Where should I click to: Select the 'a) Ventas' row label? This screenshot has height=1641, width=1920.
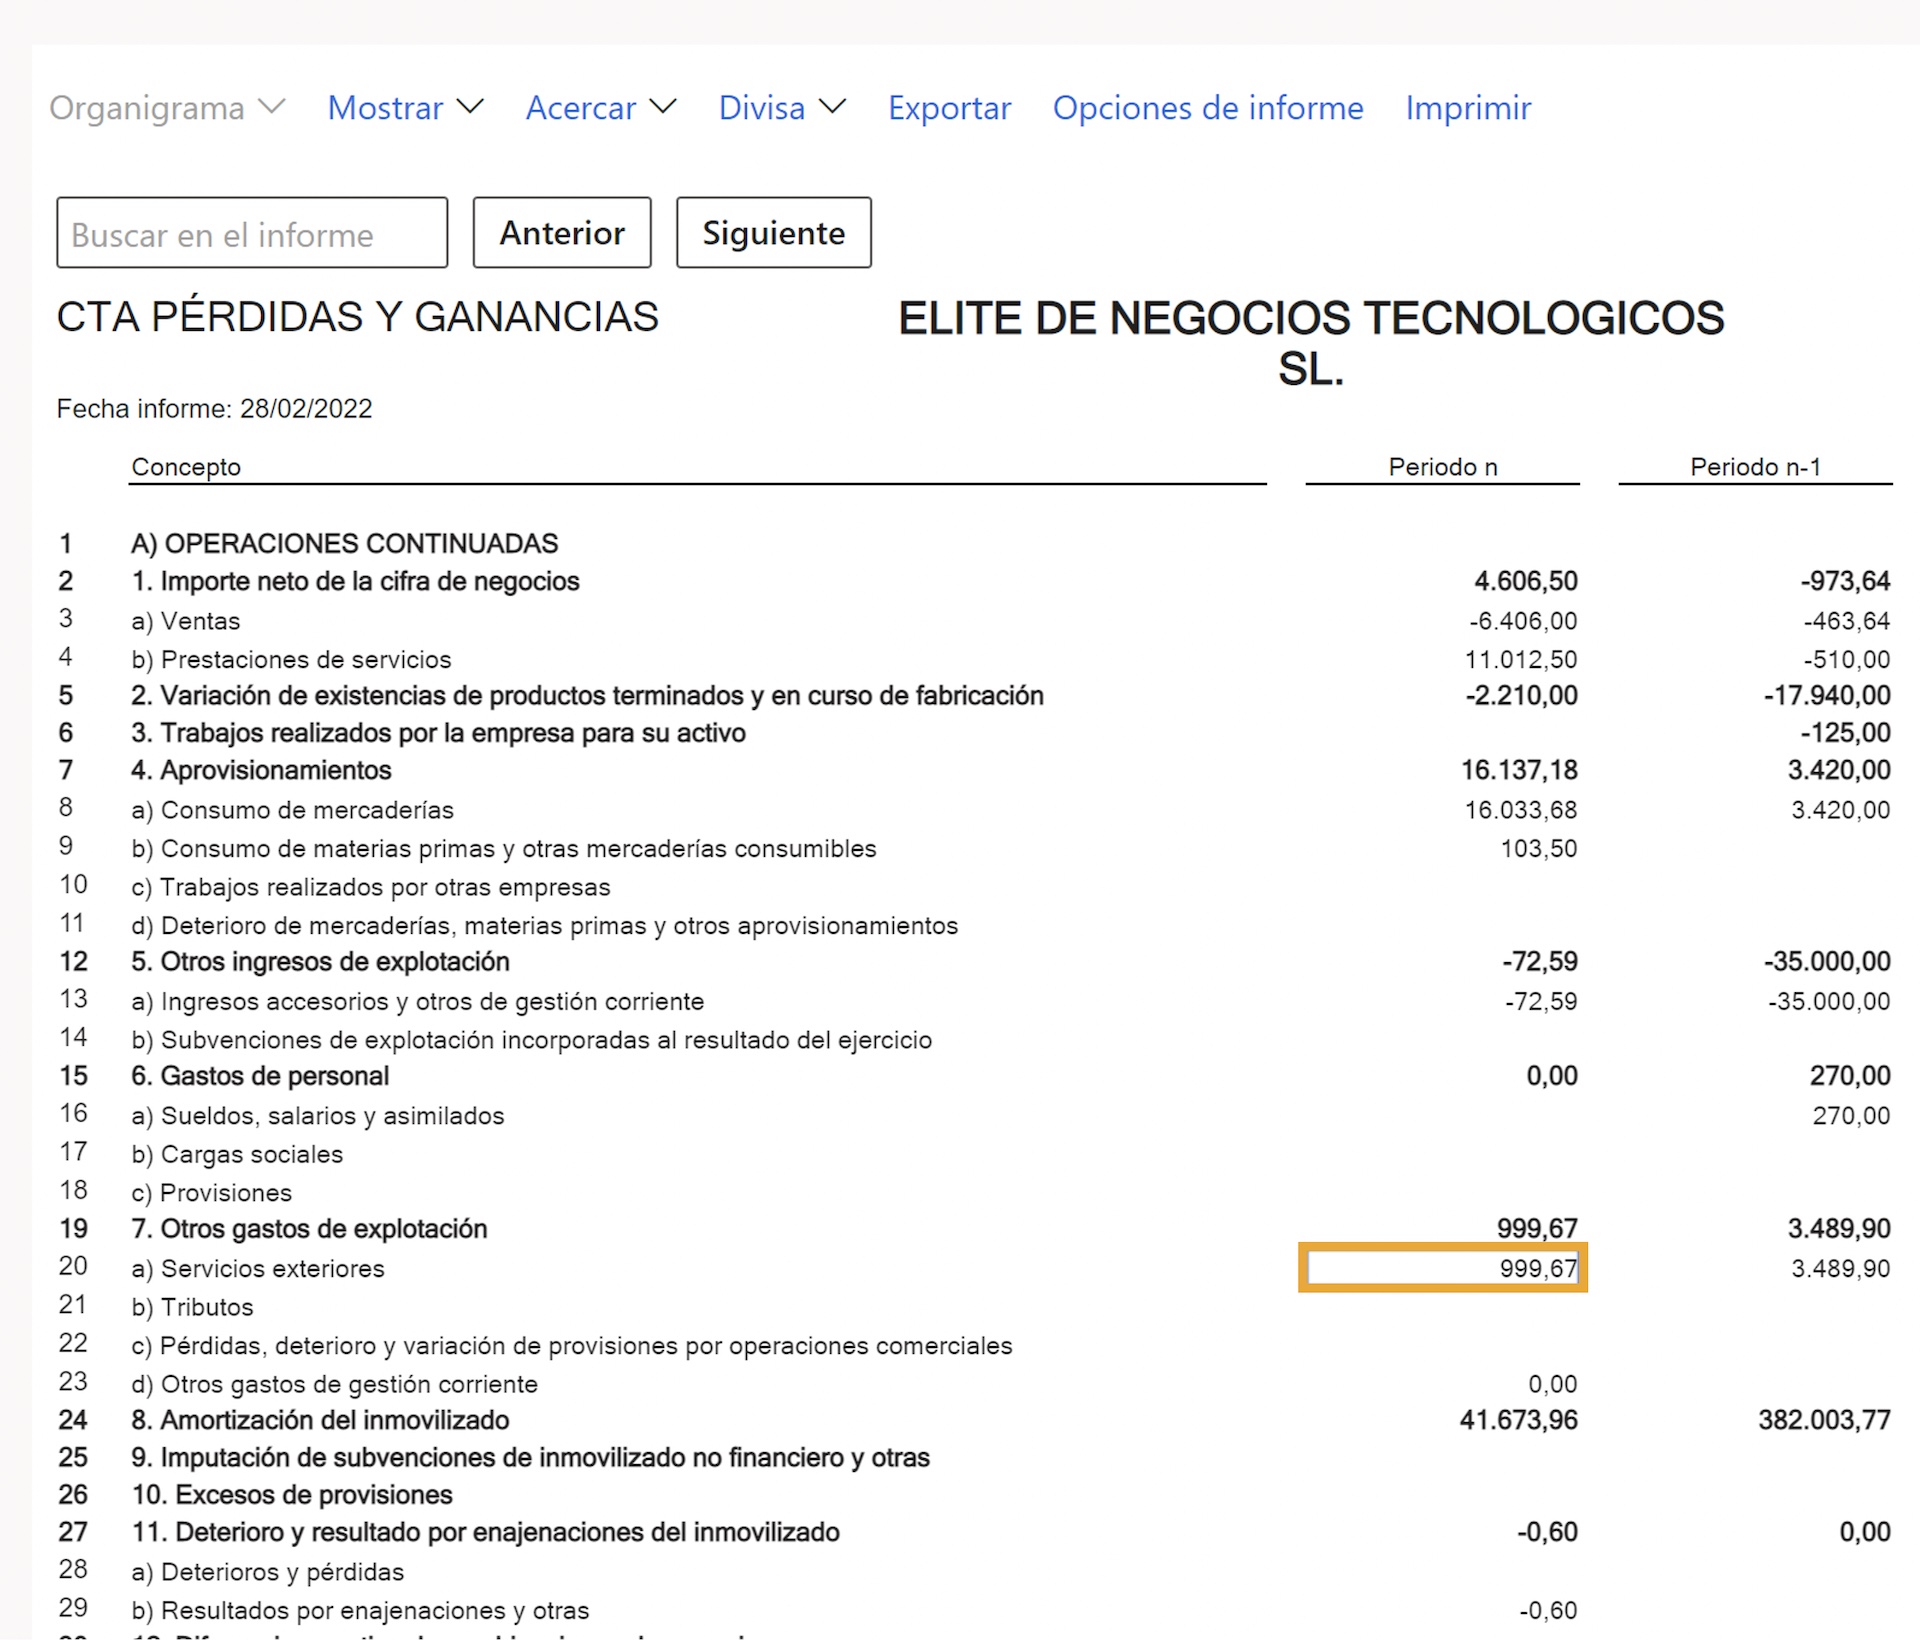(x=186, y=621)
